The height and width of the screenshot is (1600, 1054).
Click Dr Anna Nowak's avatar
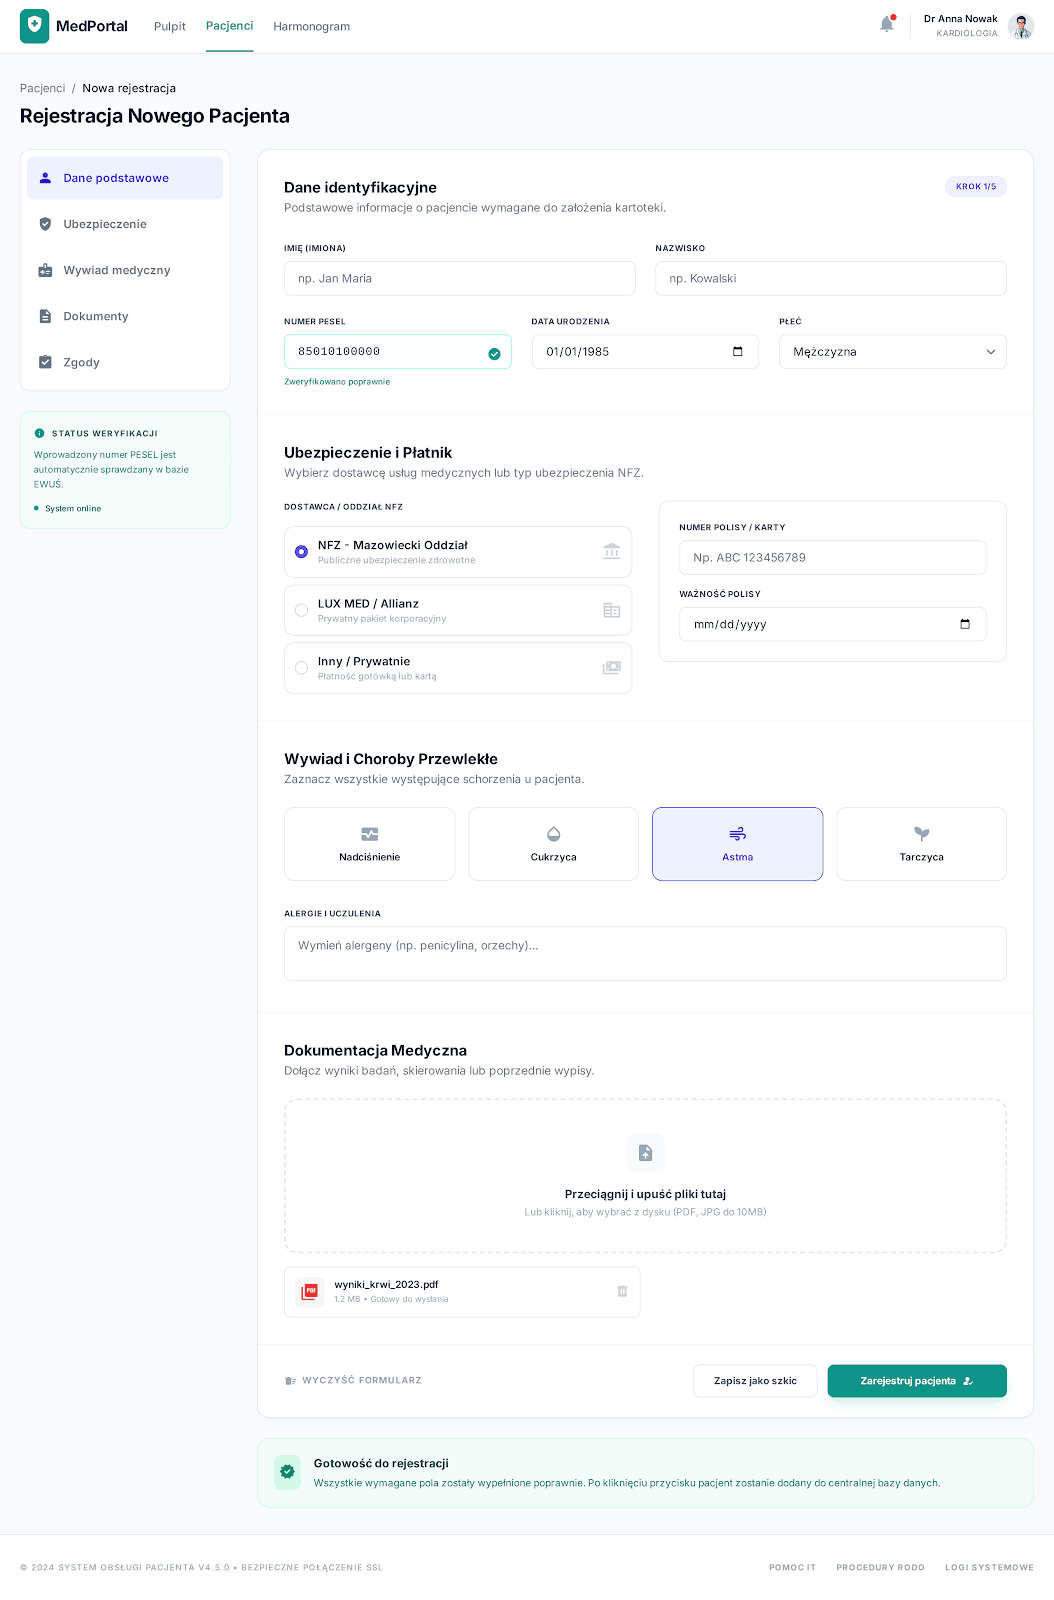[1021, 26]
